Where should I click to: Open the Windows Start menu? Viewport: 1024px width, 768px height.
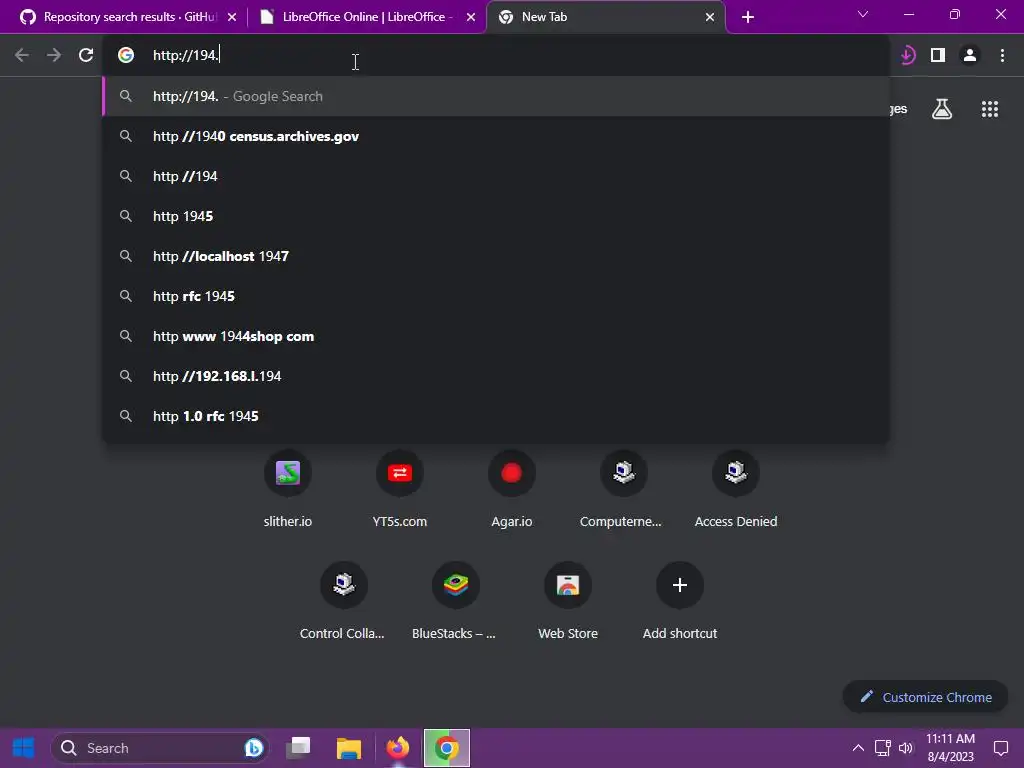coord(24,748)
